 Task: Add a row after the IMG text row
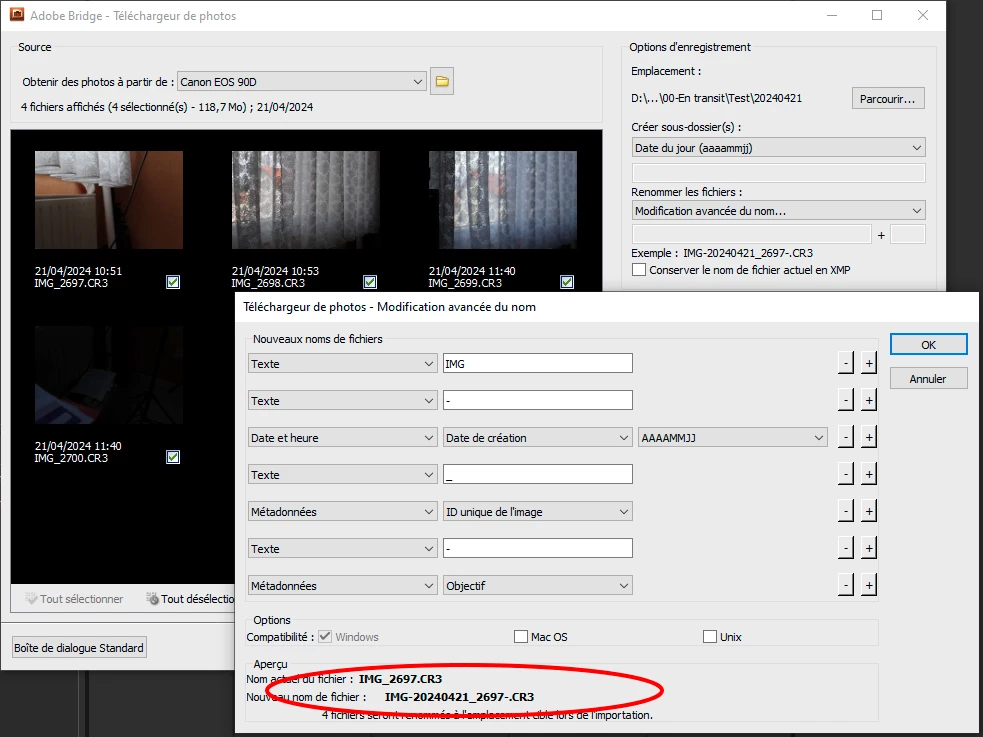pos(868,363)
